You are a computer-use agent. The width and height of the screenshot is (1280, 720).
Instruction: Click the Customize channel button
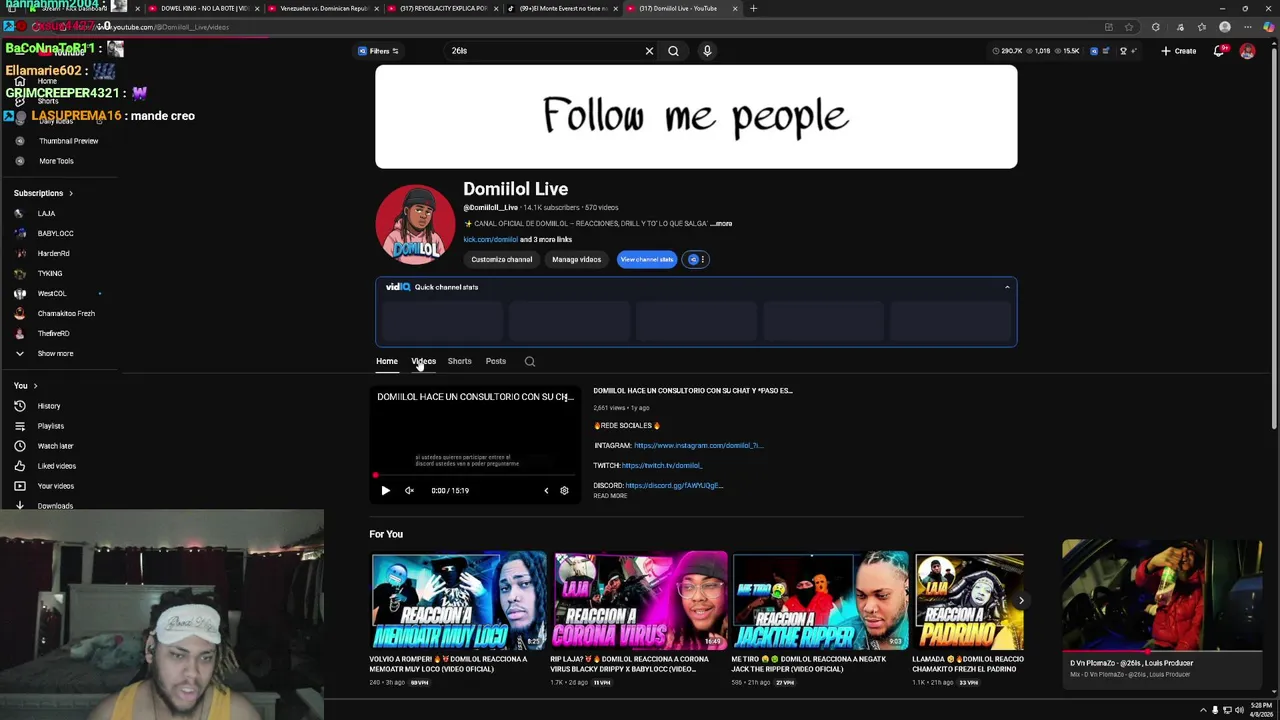click(502, 259)
